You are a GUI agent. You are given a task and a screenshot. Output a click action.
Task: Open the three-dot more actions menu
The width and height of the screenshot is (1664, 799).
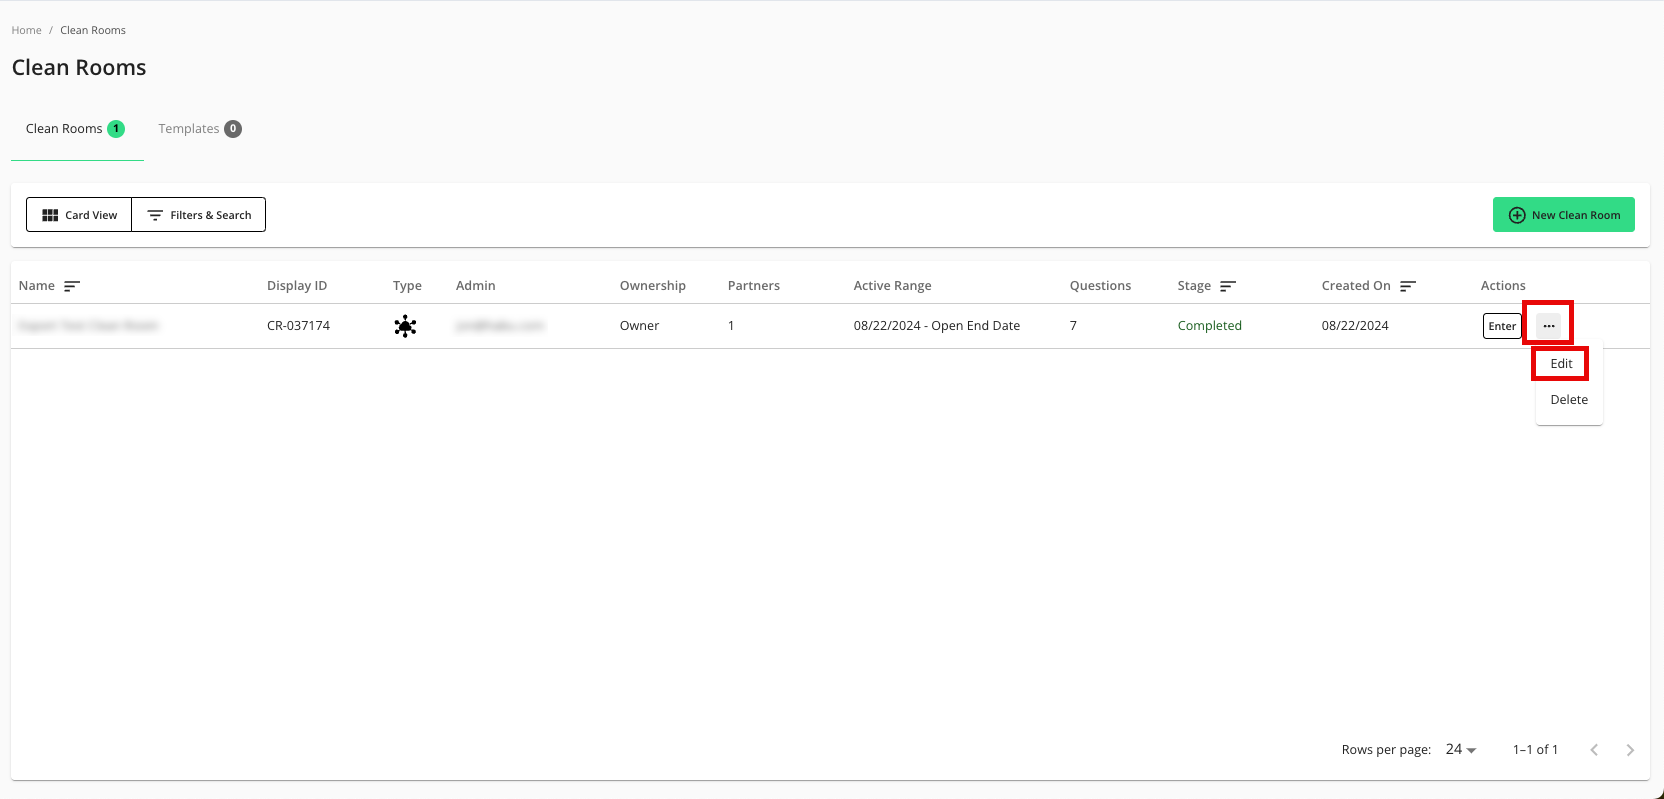click(1548, 326)
